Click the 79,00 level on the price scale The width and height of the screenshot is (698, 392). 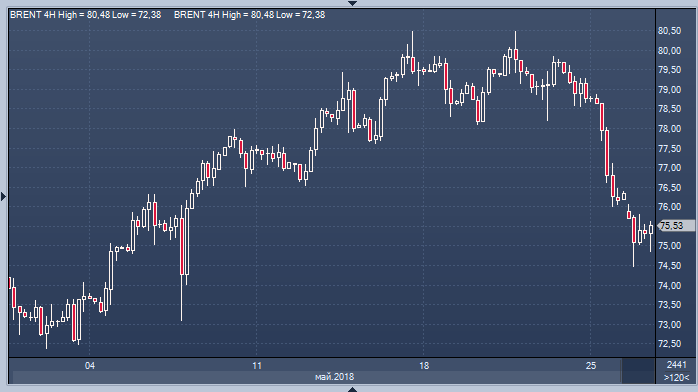[670, 89]
